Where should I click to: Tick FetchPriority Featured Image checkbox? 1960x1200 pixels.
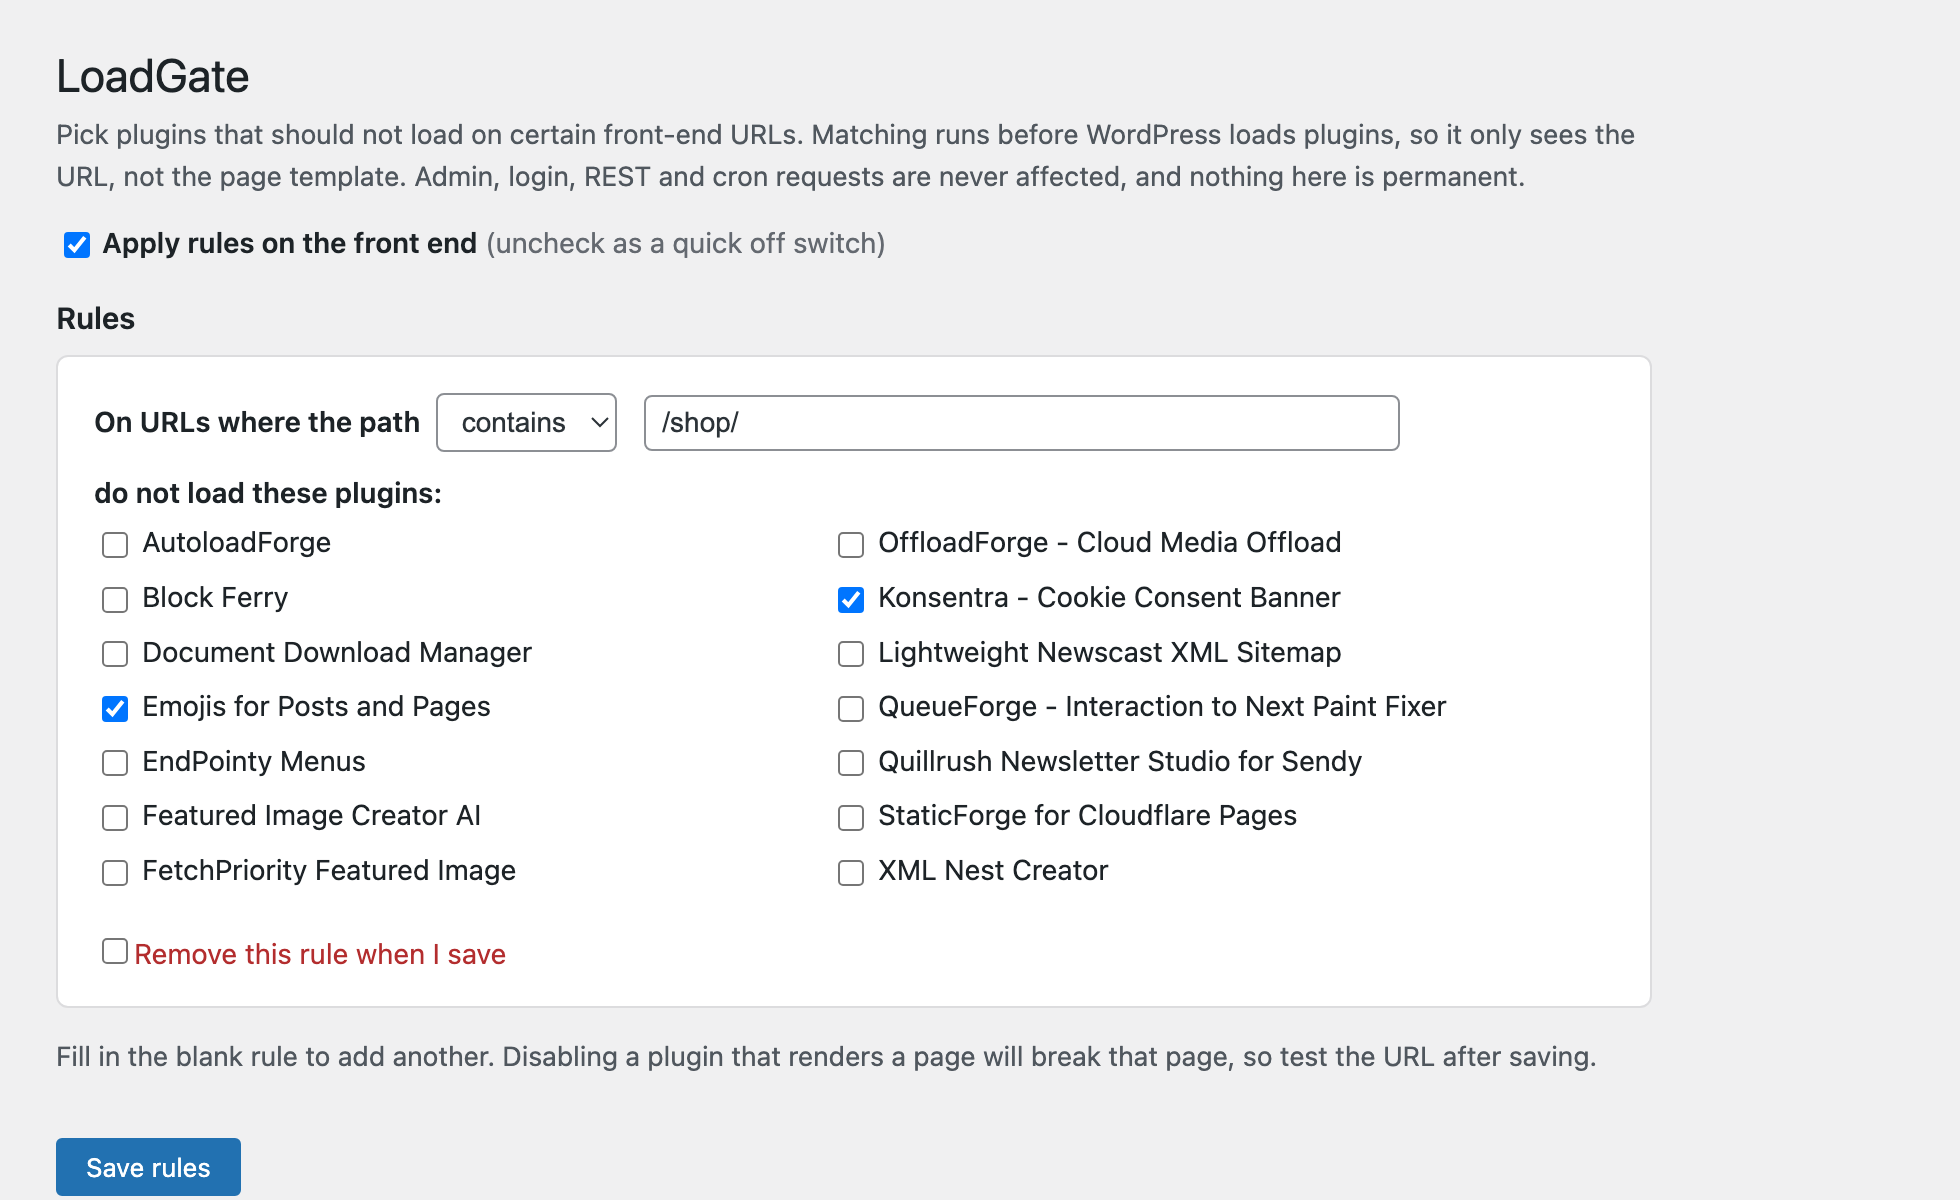(x=115, y=872)
